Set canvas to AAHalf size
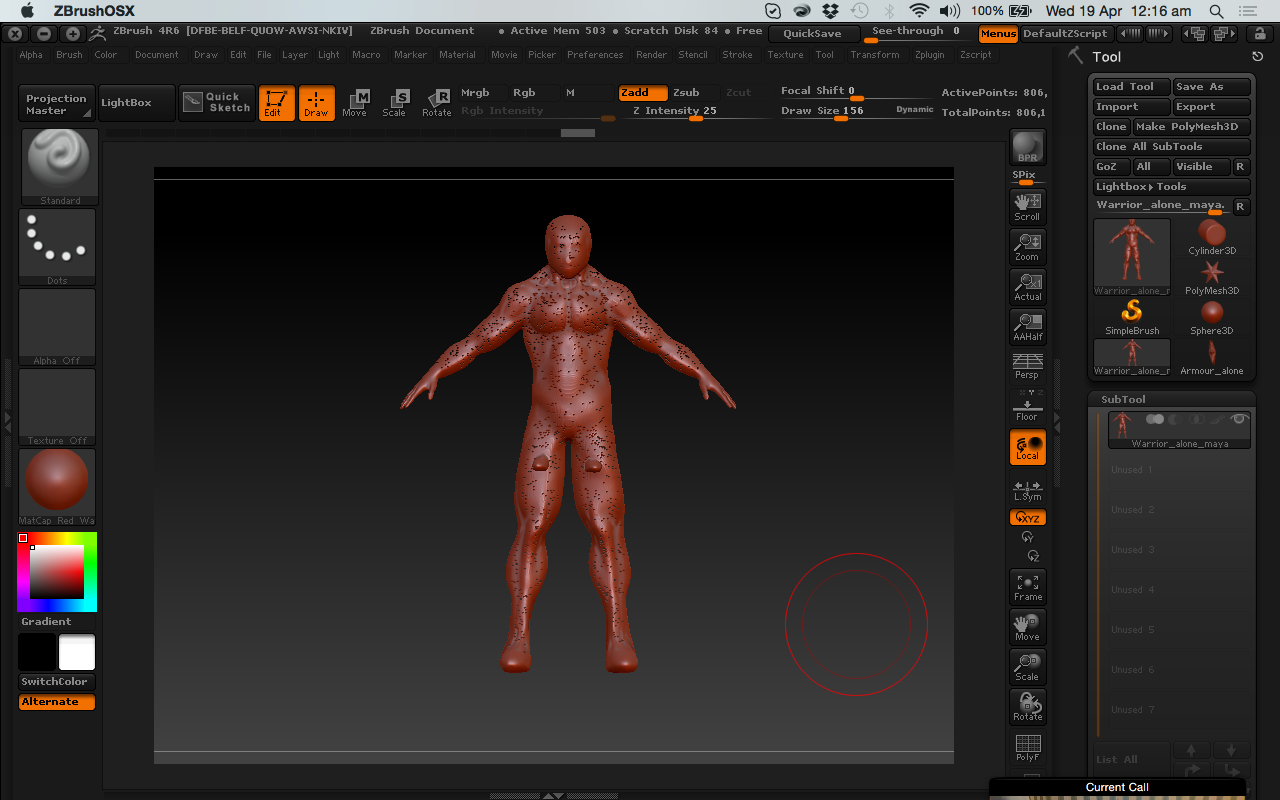 point(1028,327)
